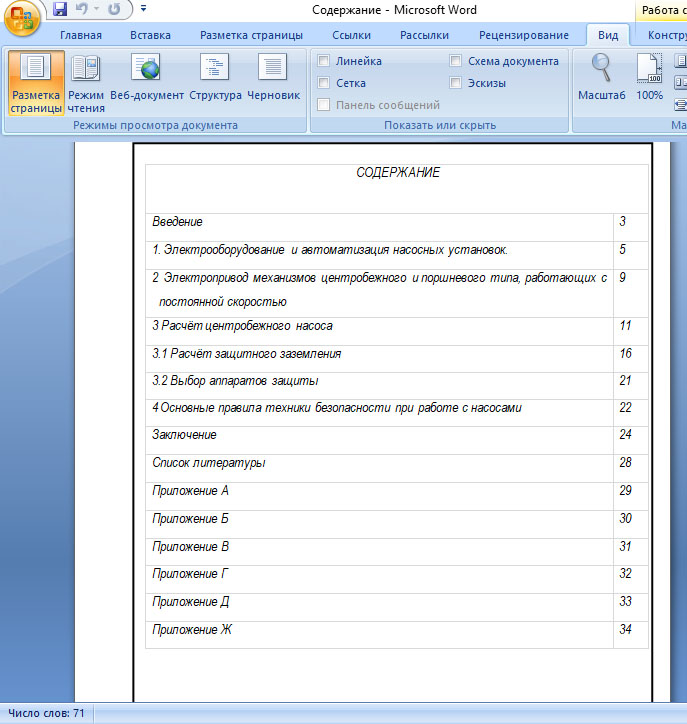Expand the quick access toolbar customize arrow

click(143, 10)
